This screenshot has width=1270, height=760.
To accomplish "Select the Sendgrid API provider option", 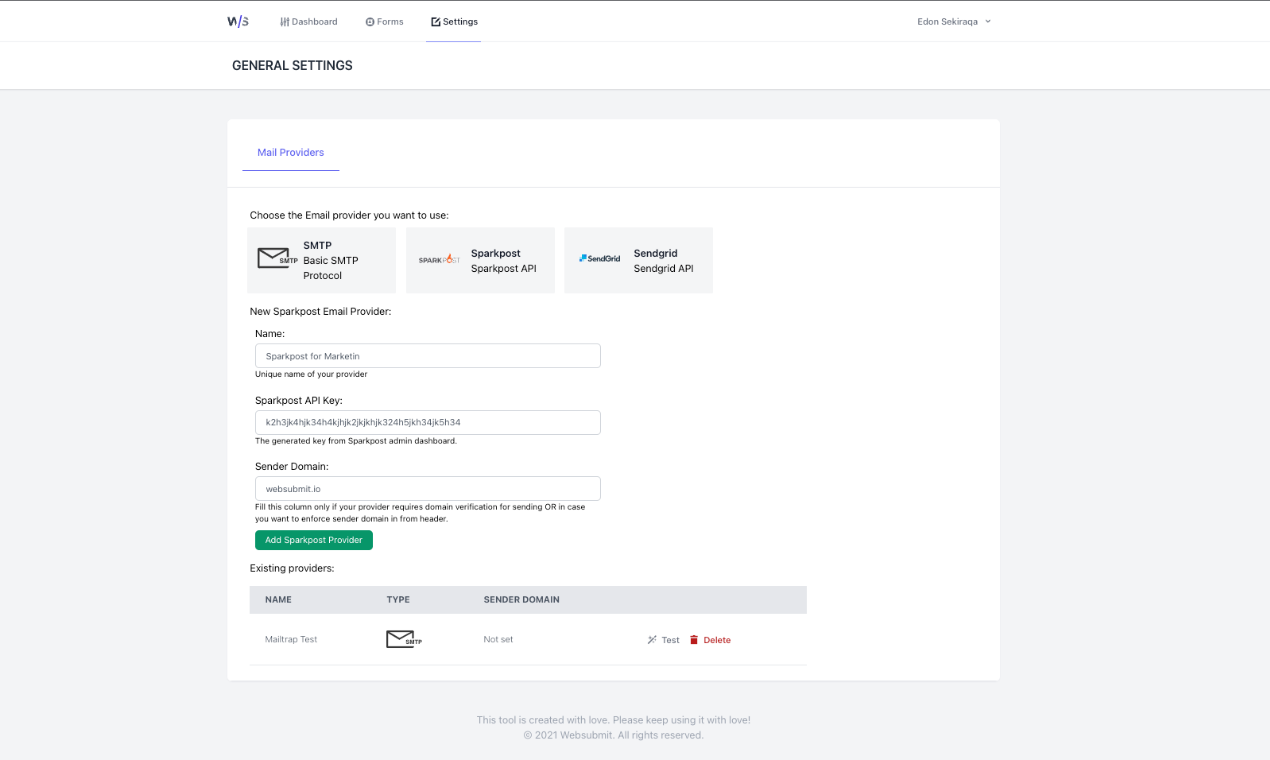I will (x=638, y=260).
